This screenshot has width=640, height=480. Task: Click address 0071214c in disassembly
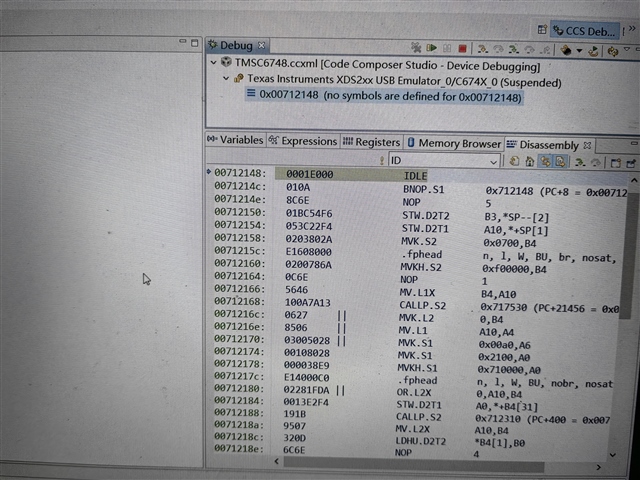click(x=240, y=187)
